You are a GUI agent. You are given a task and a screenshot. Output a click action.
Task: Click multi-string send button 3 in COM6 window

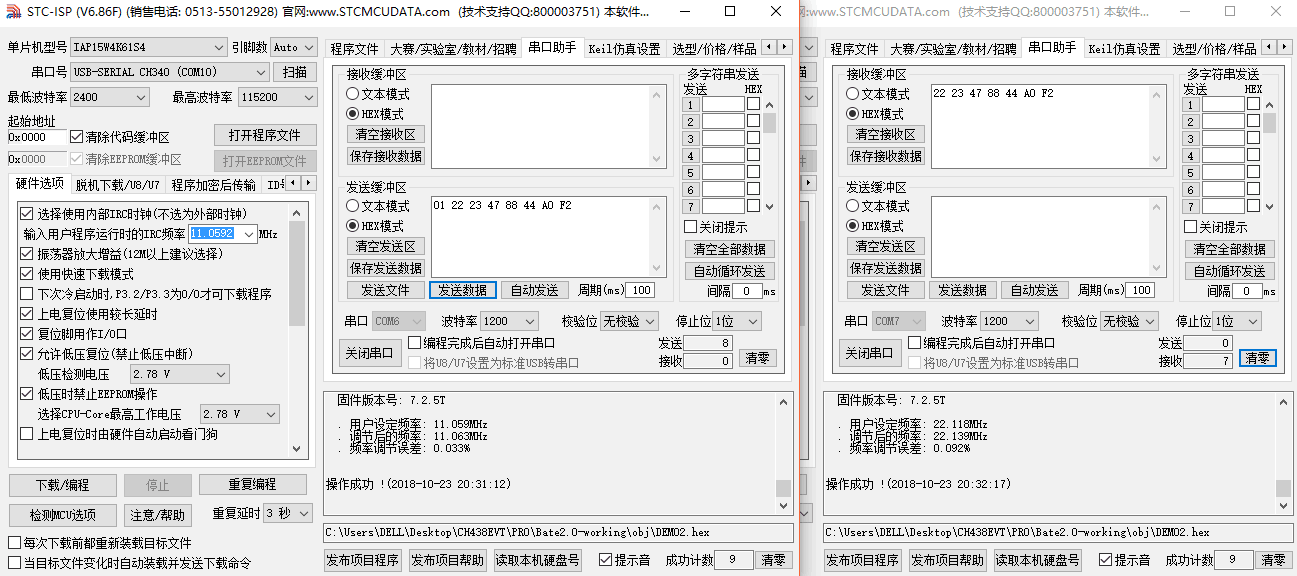pyautogui.click(x=690, y=138)
